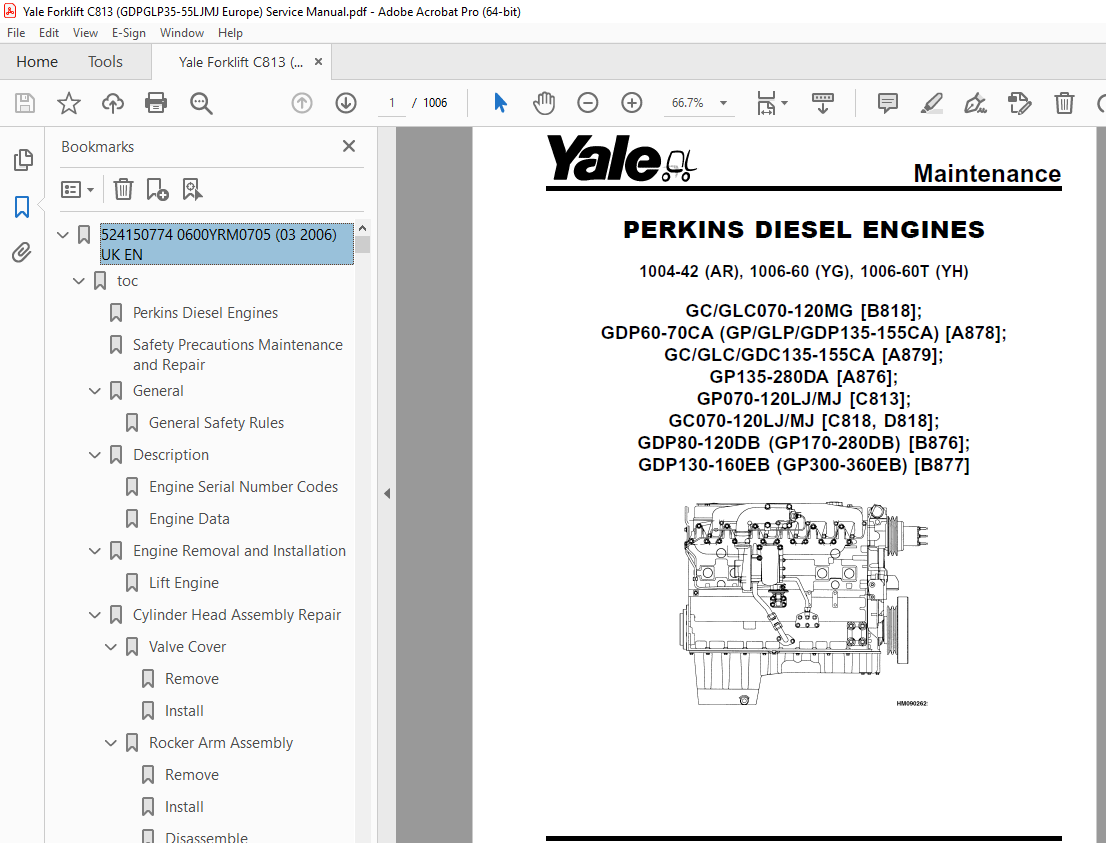Open Engine Serial Number Codes bookmark
This screenshot has height=843, width=1106.
pyautogui.click(x=243, y=487)
